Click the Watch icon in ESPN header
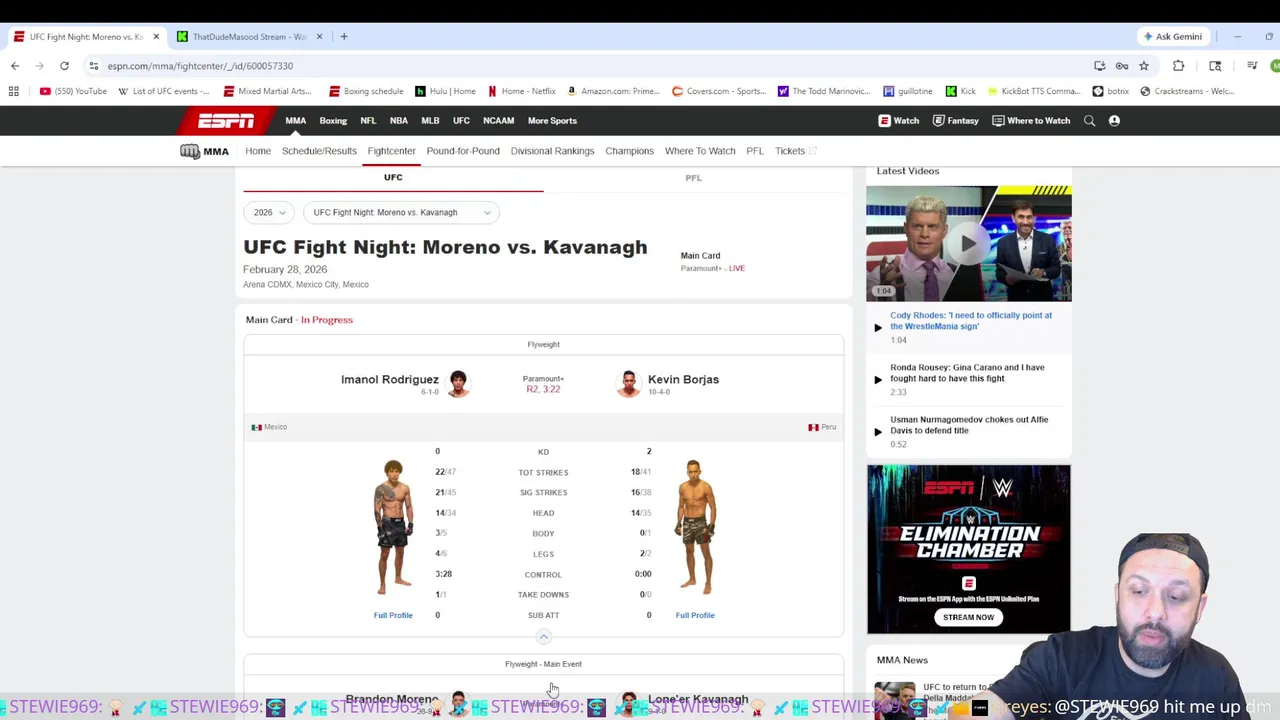Screen dimensions: 1280x720 coord(899,121)
